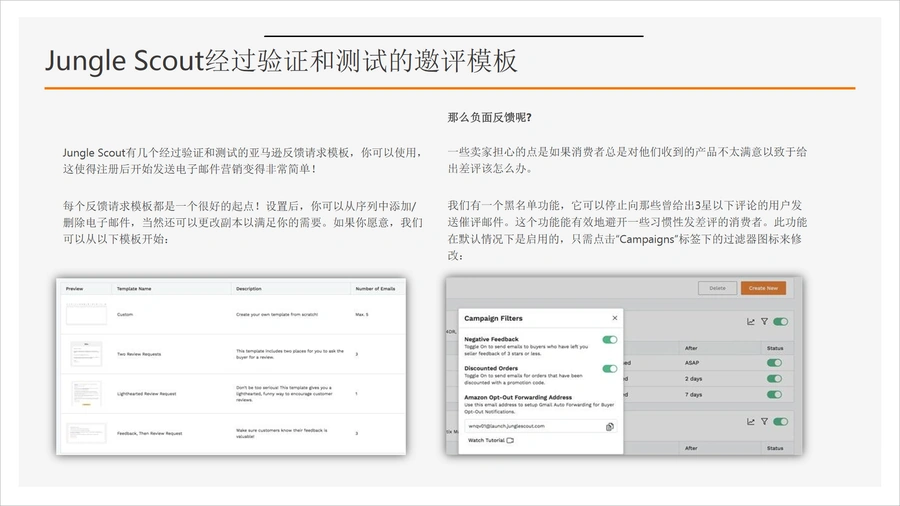Viewport: 900px width, 506px height.
Task: Switch off campaign toggle below the 7 days row
Action: [781, 422]
